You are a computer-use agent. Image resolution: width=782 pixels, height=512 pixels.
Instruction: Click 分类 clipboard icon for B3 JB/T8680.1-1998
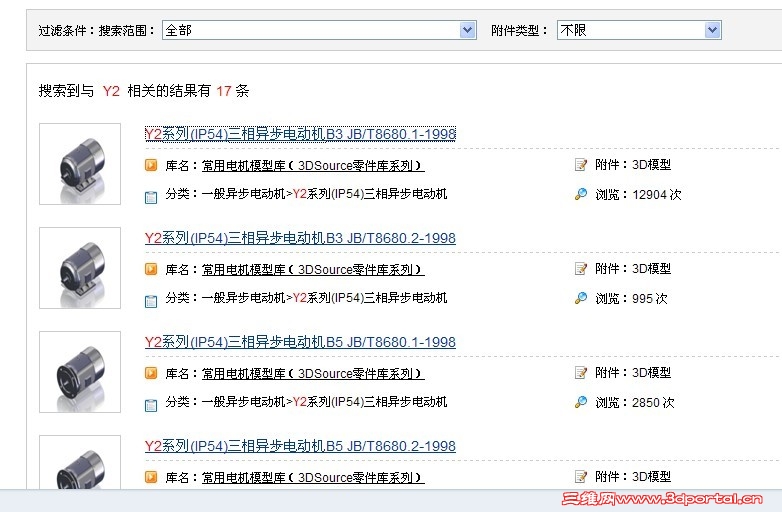[x=151, y=197]
